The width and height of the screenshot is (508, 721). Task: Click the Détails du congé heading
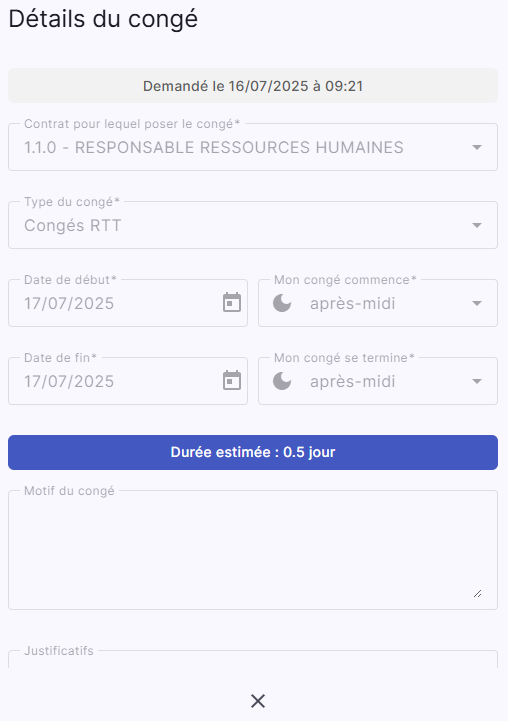[x=103, y=20]
